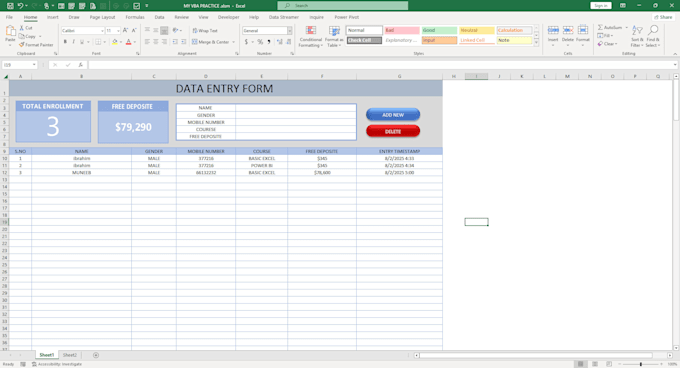Switch to the Developer ribbon tab

click(x=229, y=17)
